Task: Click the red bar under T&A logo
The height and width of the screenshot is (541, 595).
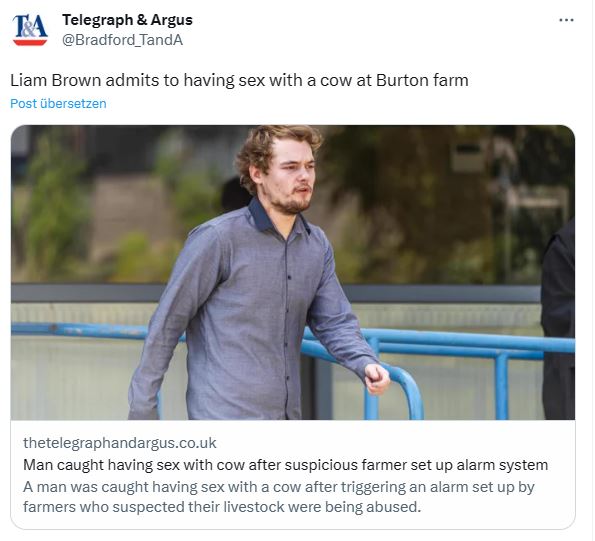Action: click(30, 42)
